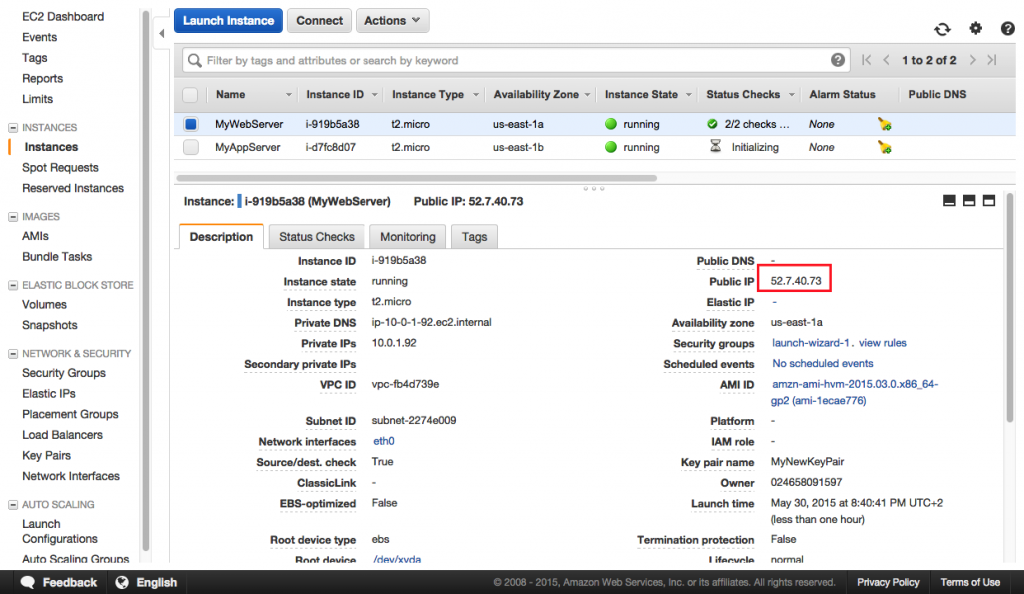1024x594 pixels.
Task: Go to previous page of results
Action: [886, 60]
